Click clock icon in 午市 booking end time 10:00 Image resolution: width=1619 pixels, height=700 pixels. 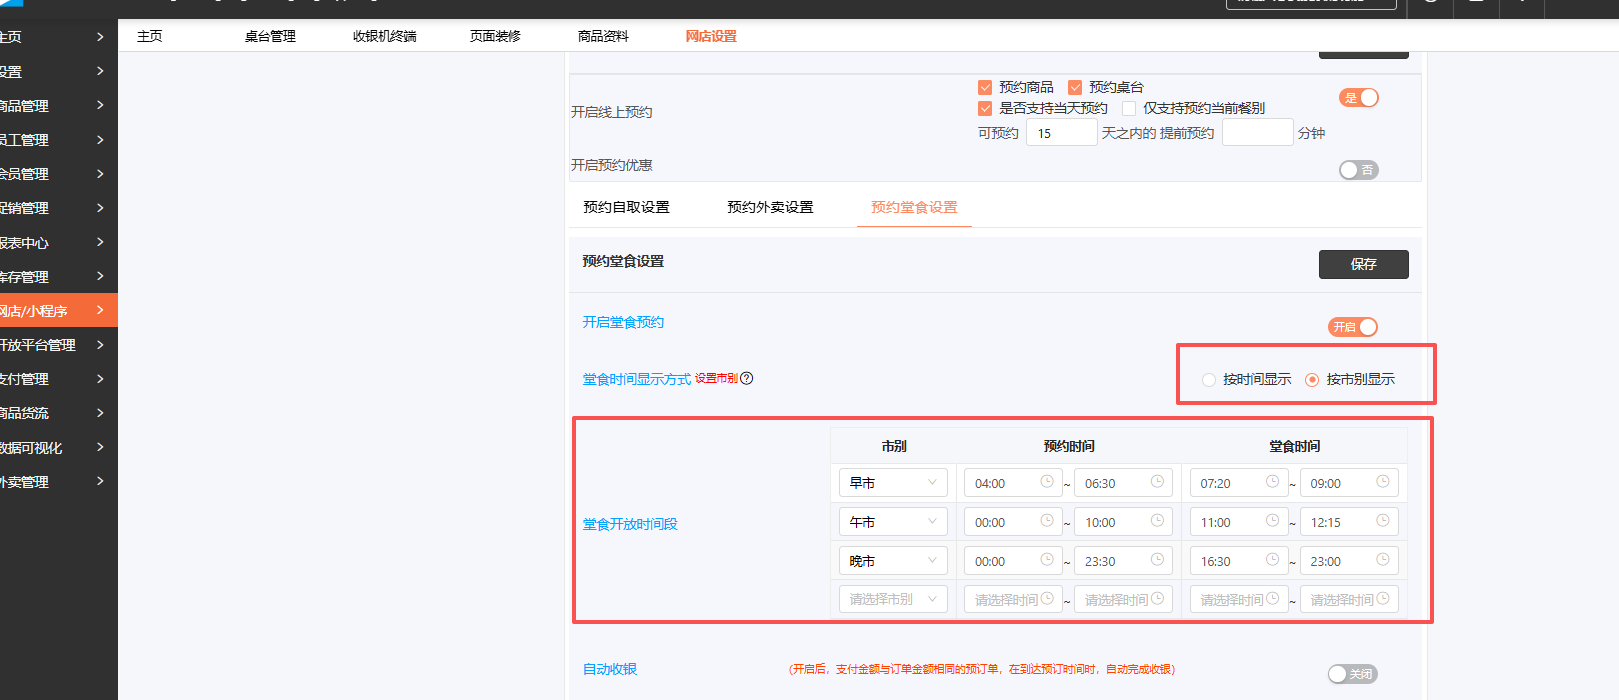point(1157,521)
